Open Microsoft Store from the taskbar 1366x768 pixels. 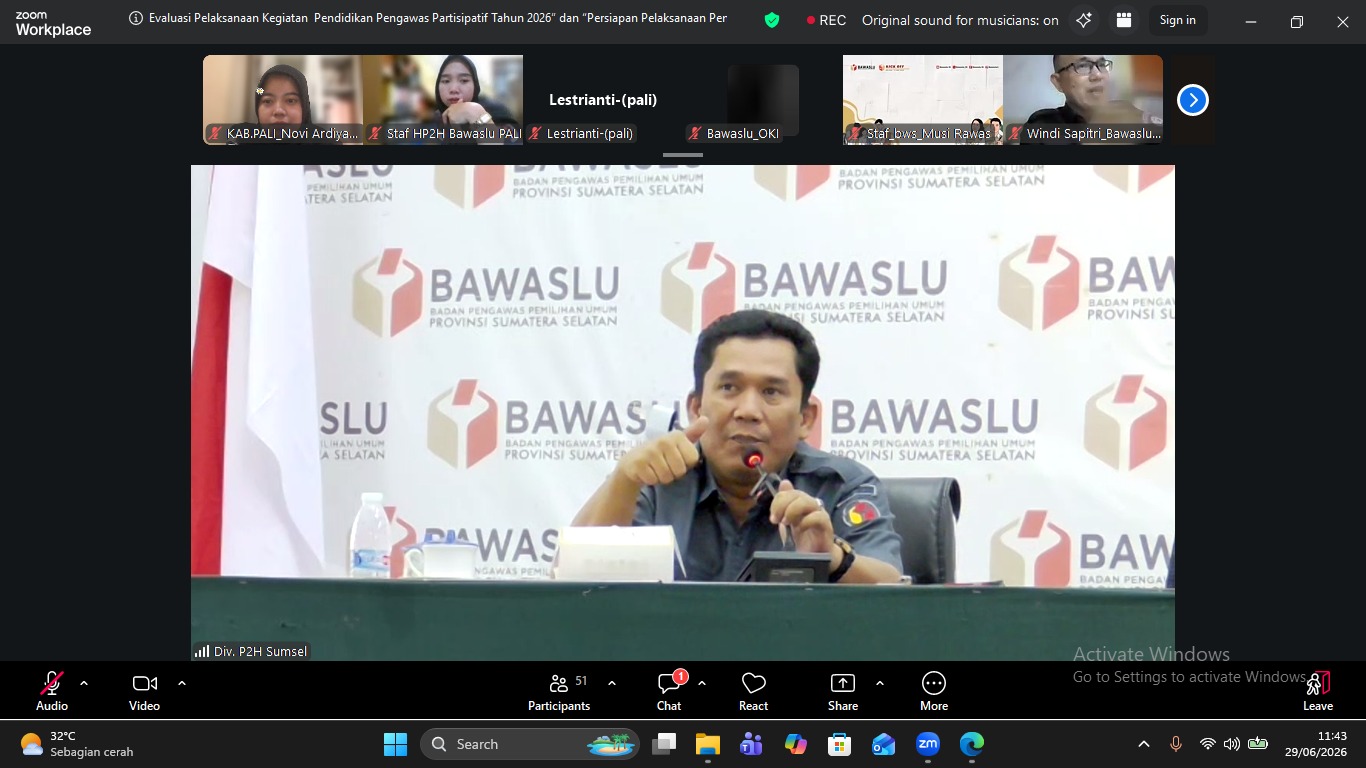point(839,744)
